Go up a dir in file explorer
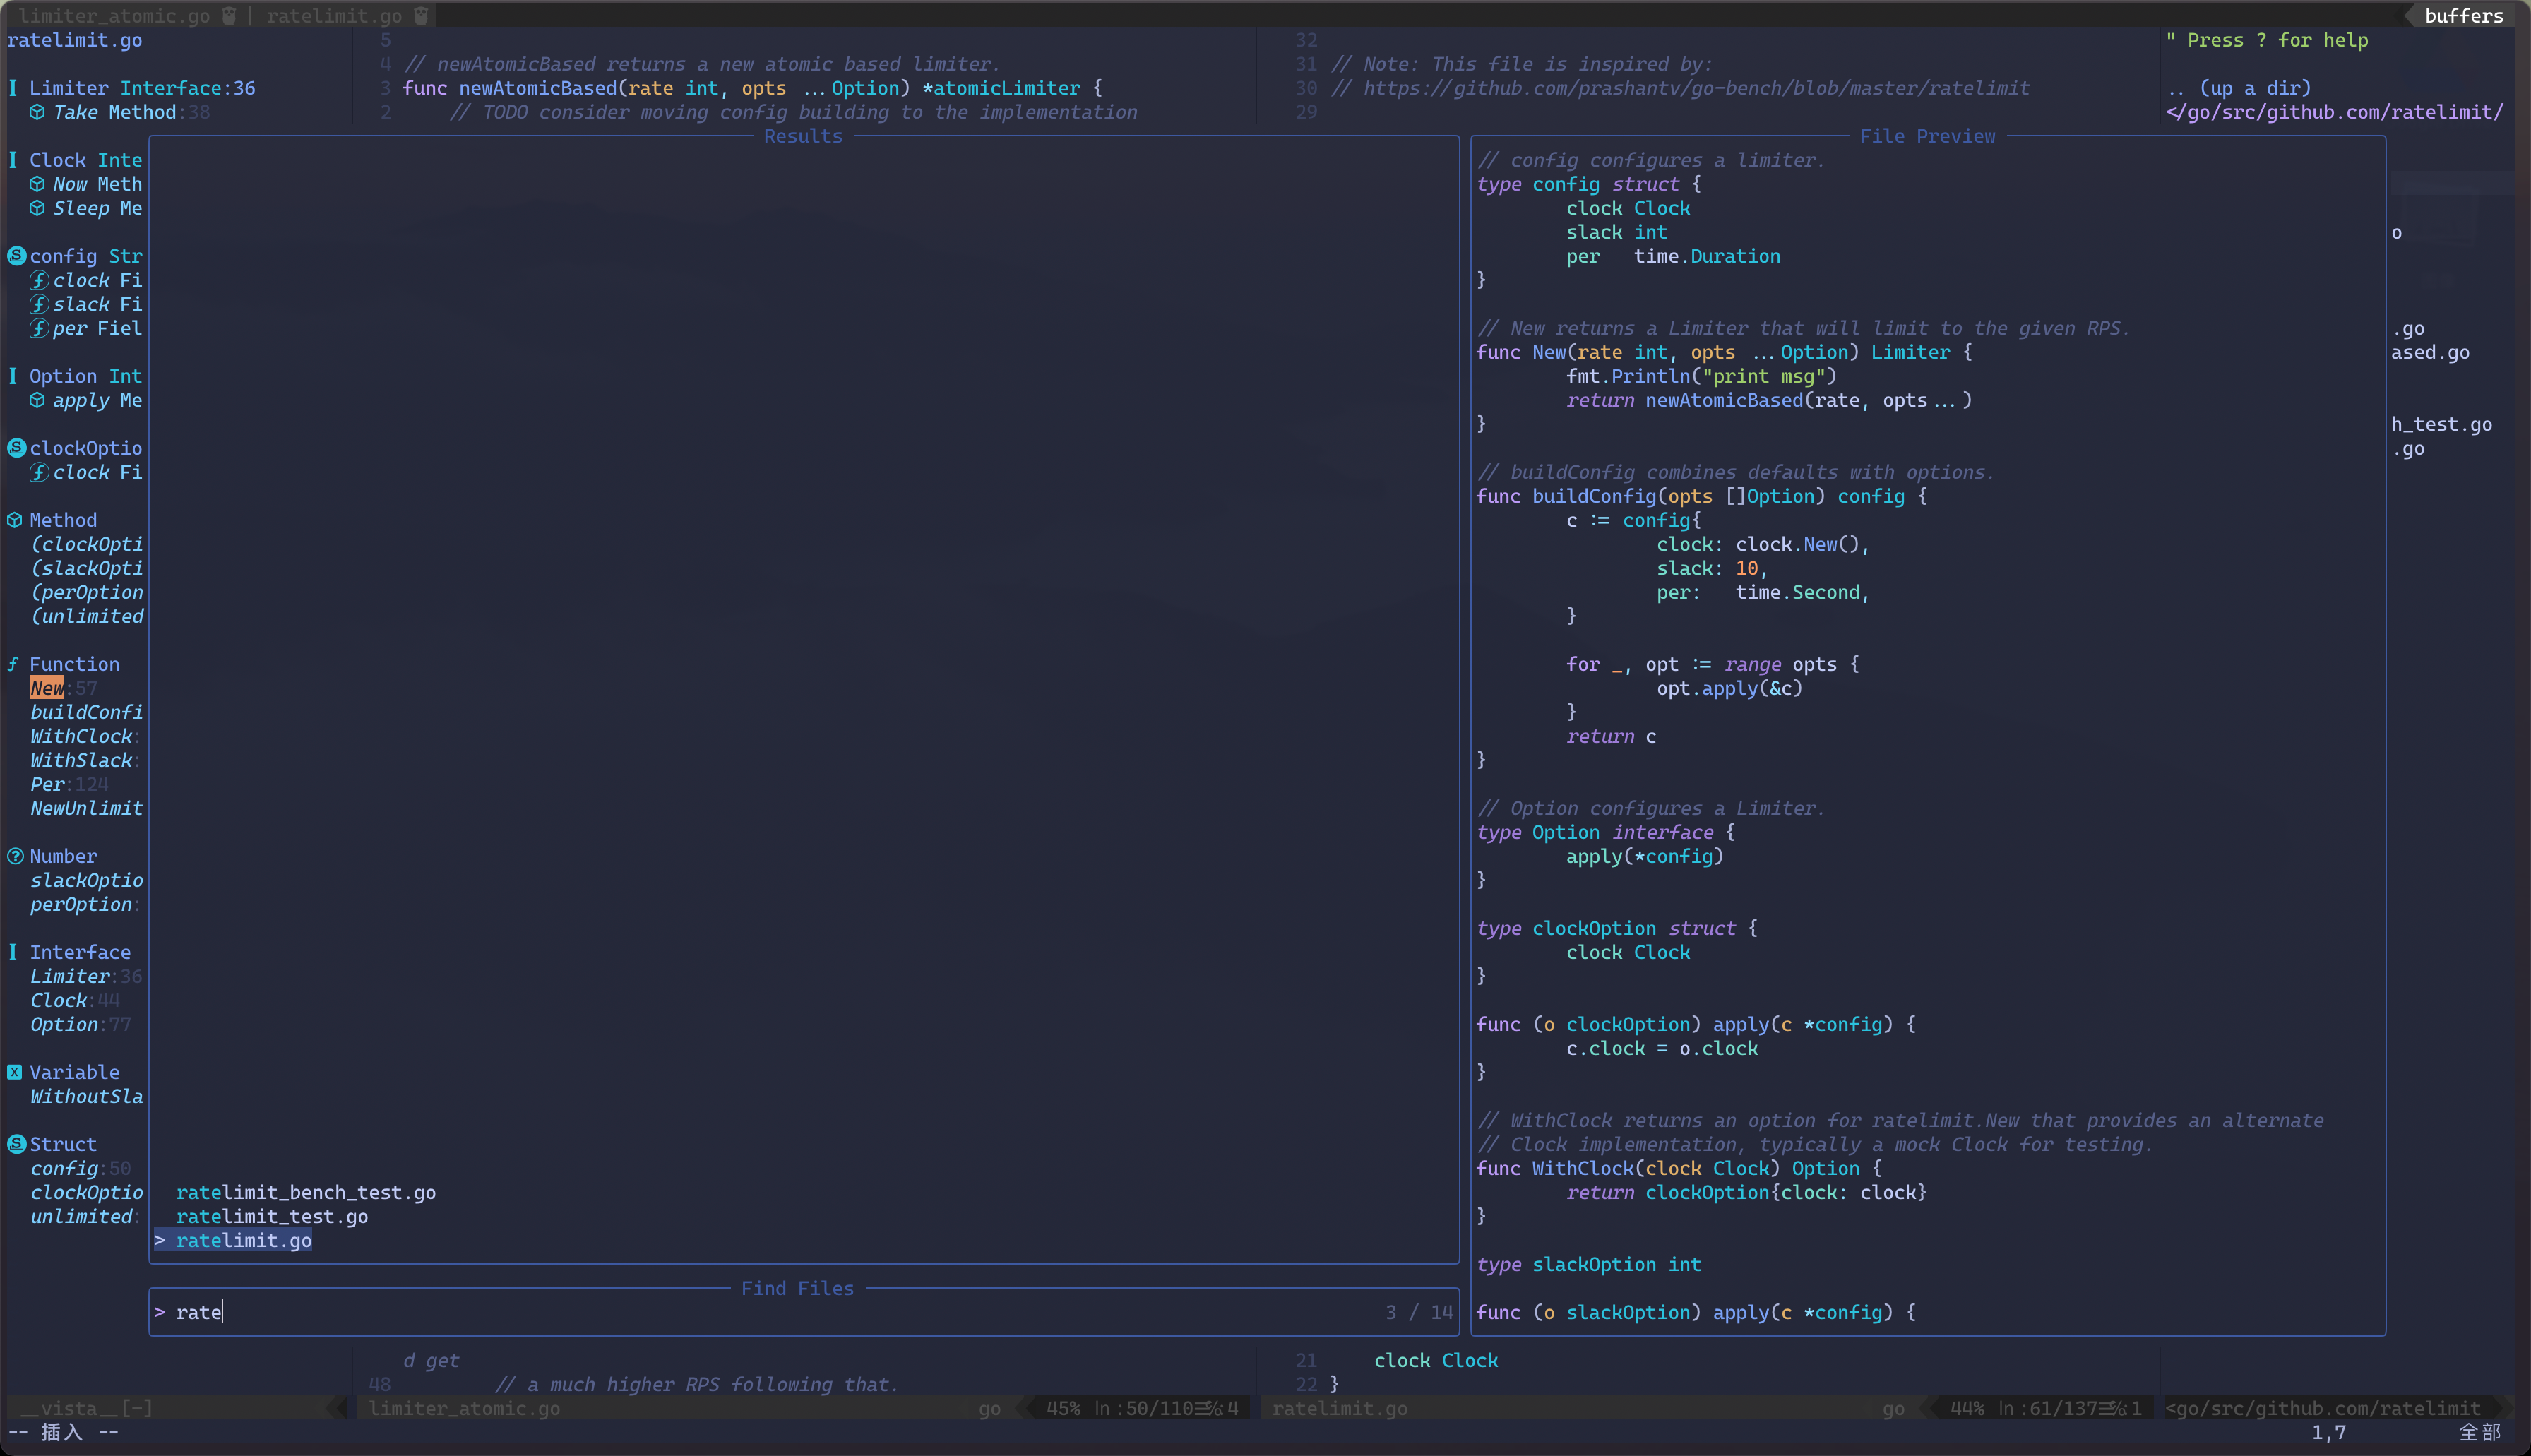Viewport: 2531px width, 1456px height. 2240,88
